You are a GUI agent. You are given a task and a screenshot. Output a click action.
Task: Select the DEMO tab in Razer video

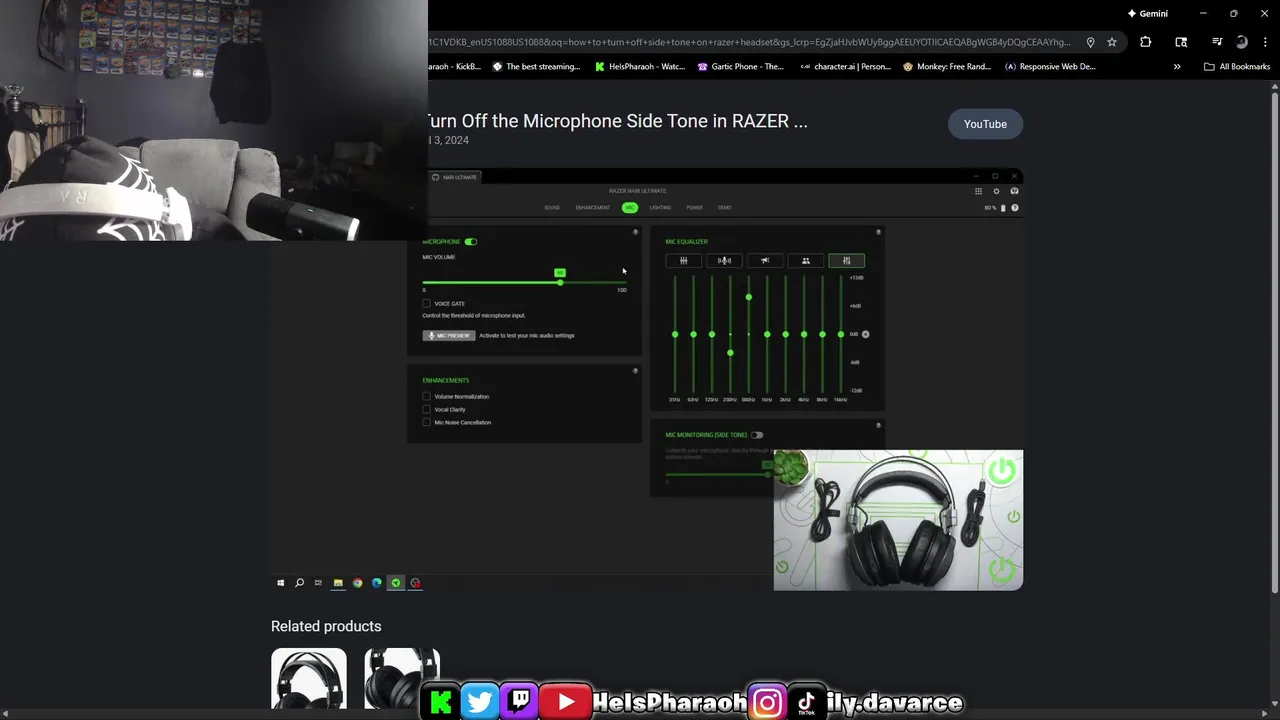[x=724, y=208]
